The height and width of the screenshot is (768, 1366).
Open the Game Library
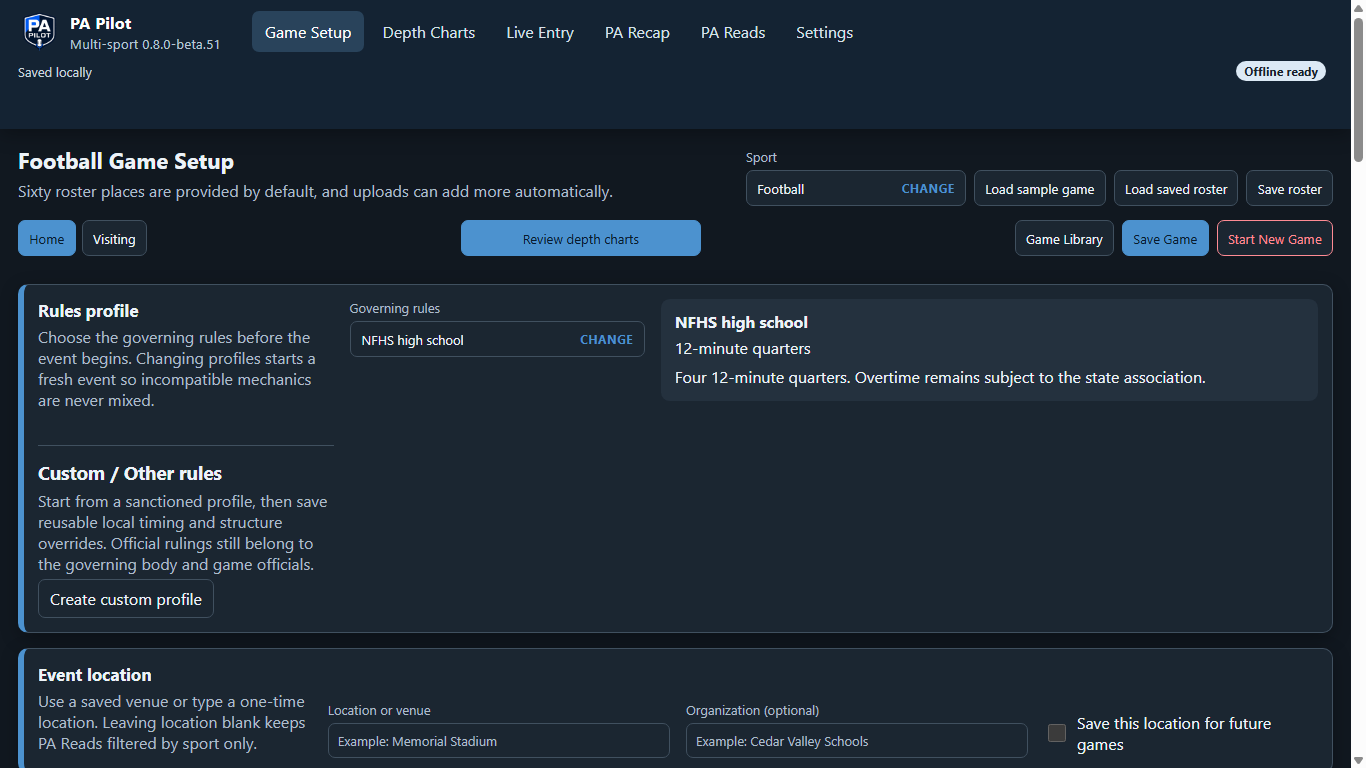[1064, 238]
